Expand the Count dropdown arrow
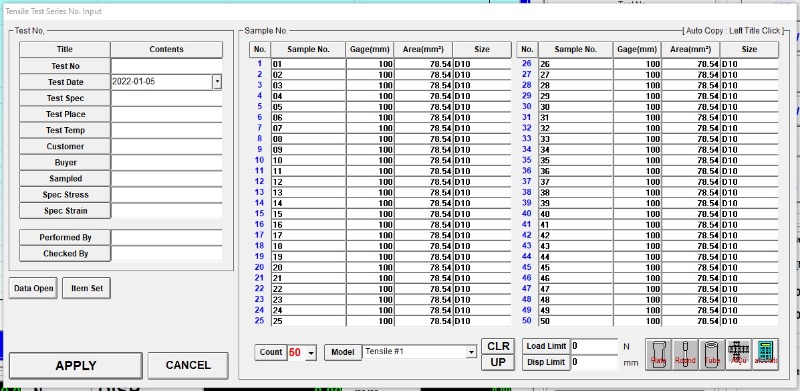Image resolution: width=800 pixels, height=391 pixels. click(x=311, y=352)
